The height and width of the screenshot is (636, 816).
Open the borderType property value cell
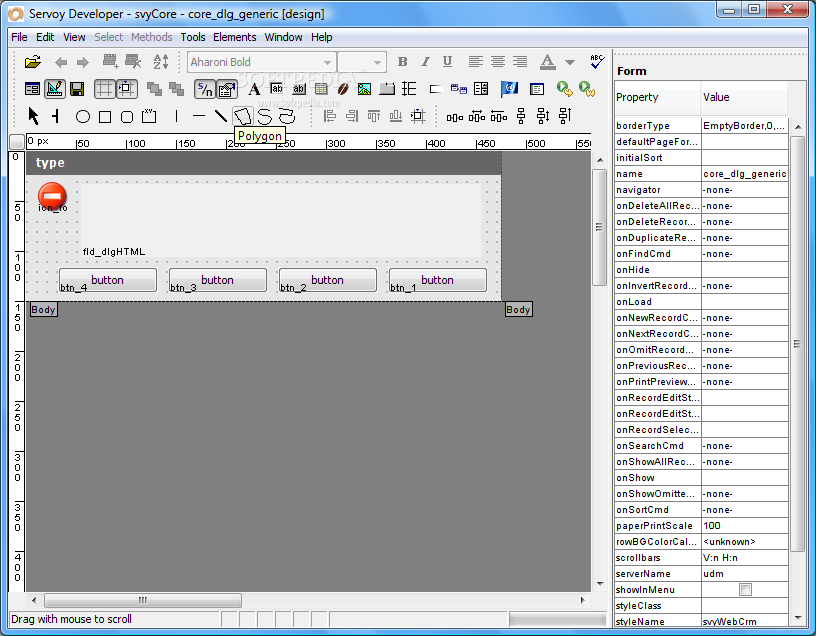pos(744,126)
